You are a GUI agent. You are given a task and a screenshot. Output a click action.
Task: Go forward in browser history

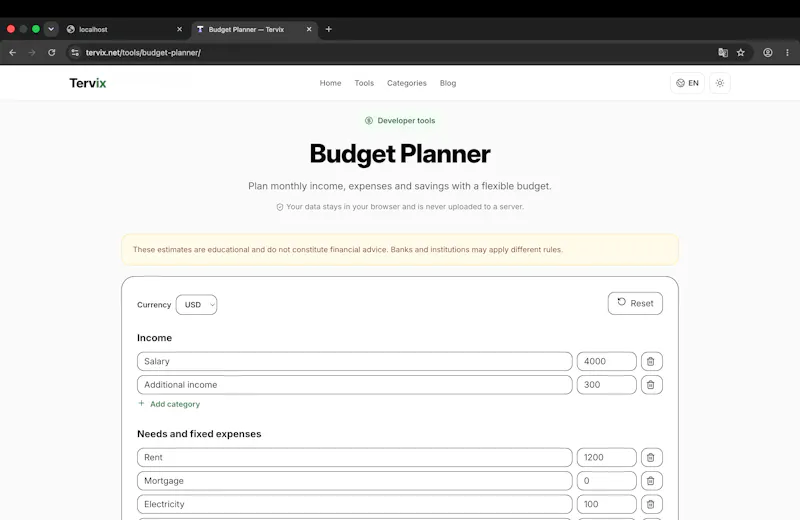[x=32, y=53]
